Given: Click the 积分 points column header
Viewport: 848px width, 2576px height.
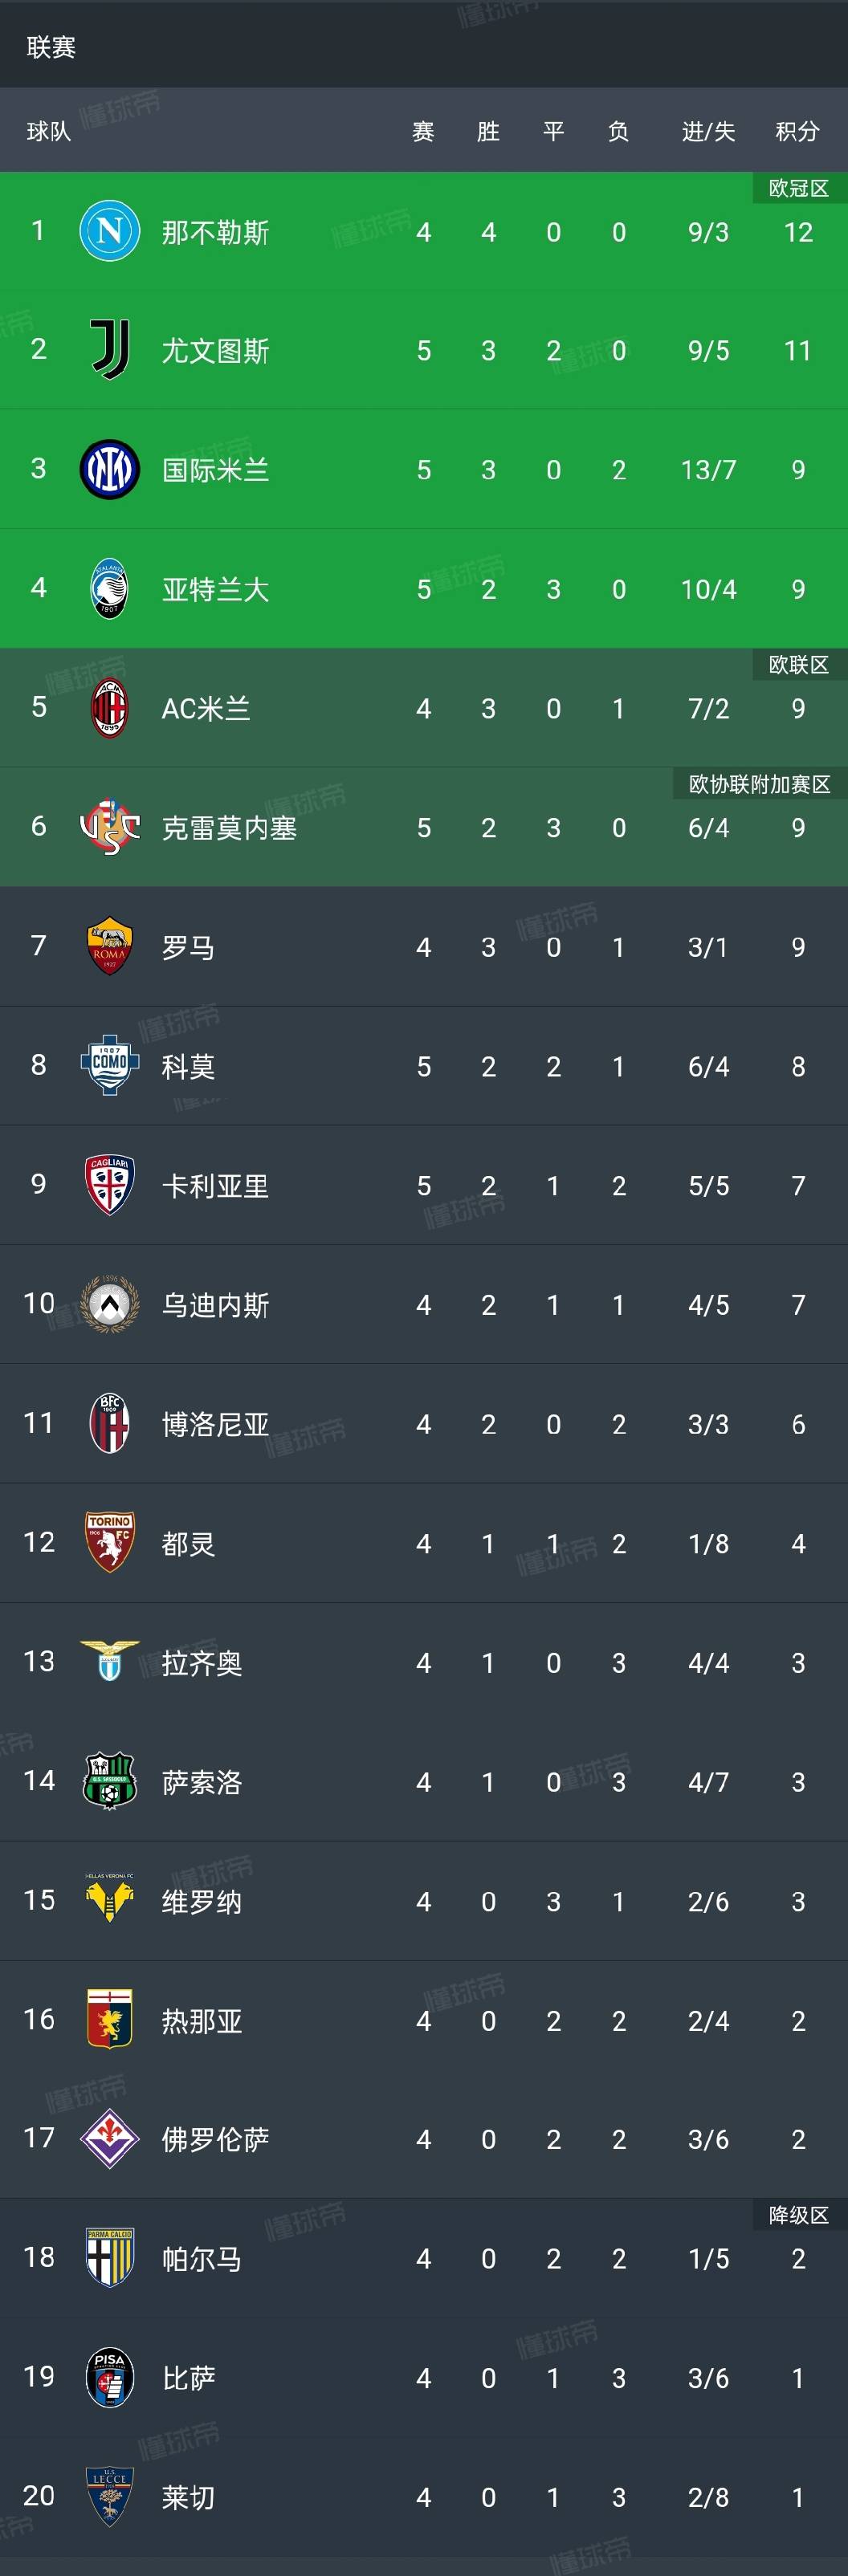Looking at the screenshot, I should coord(797,131).
